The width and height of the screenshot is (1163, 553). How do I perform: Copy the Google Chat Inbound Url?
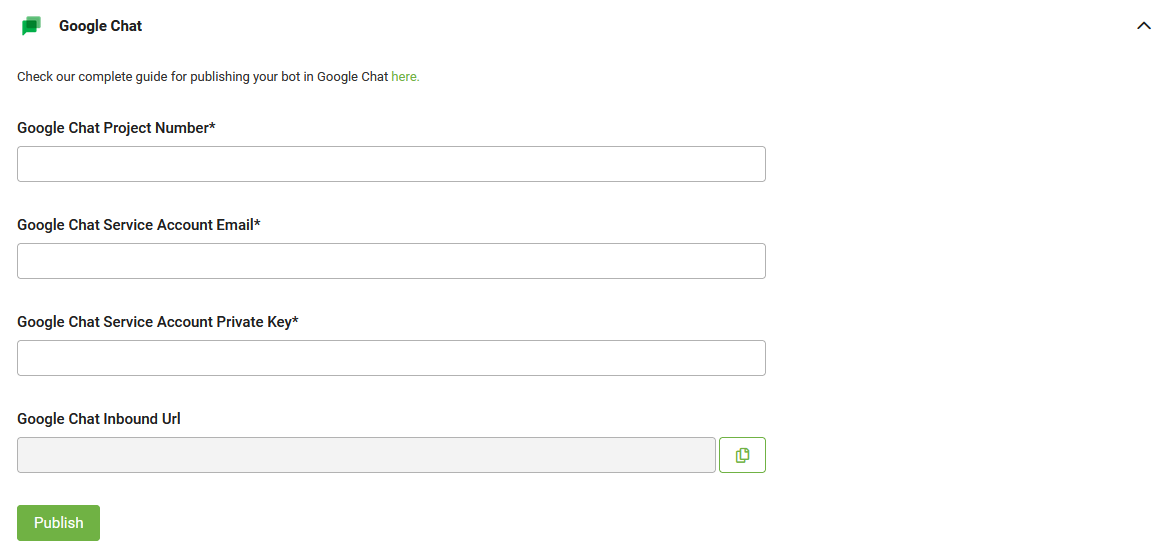coord(742,455)
